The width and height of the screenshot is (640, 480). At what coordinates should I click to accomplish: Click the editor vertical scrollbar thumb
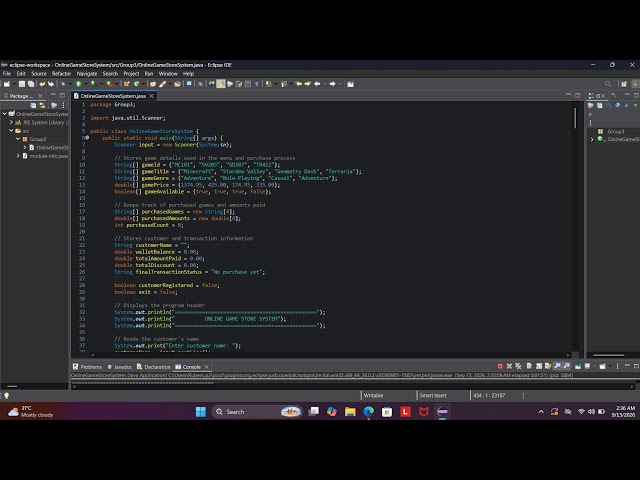[x=575, y=118]
